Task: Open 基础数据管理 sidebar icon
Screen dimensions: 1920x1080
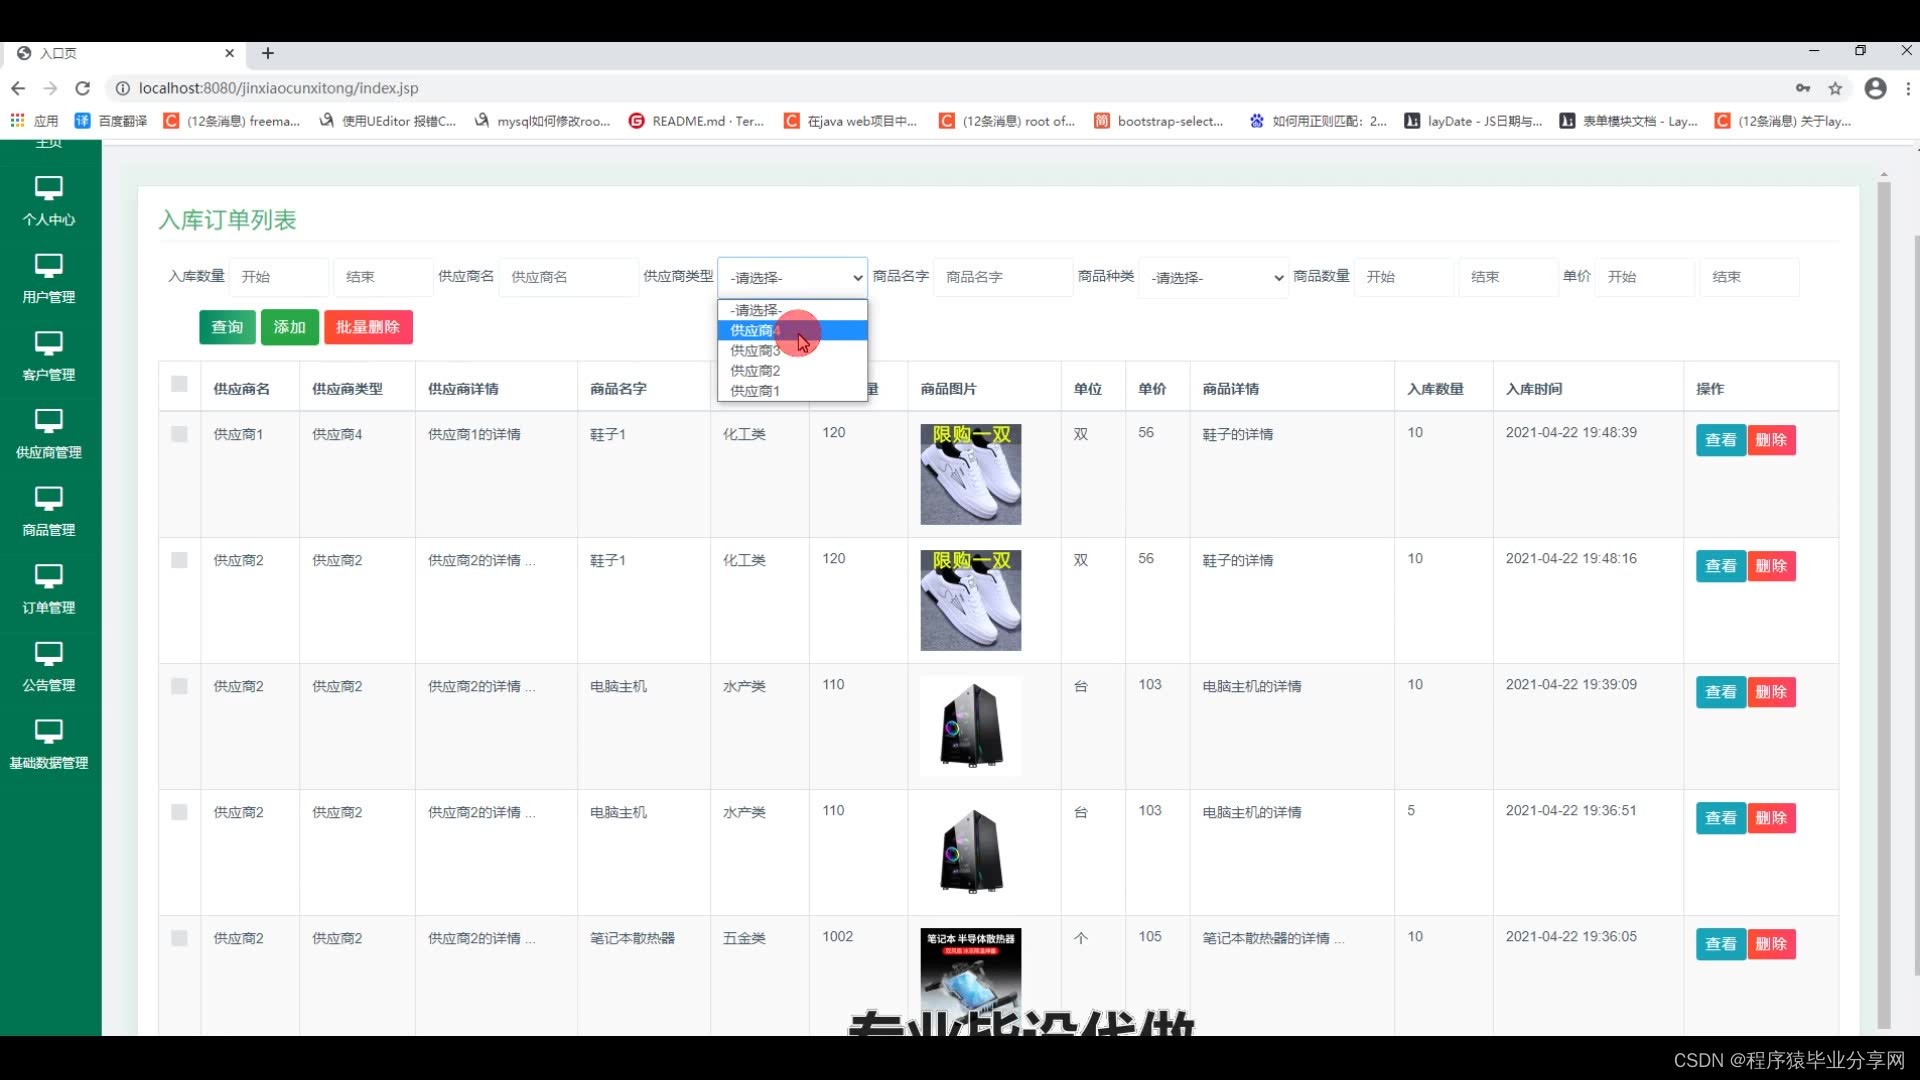Action: click(x=48, y=731)
